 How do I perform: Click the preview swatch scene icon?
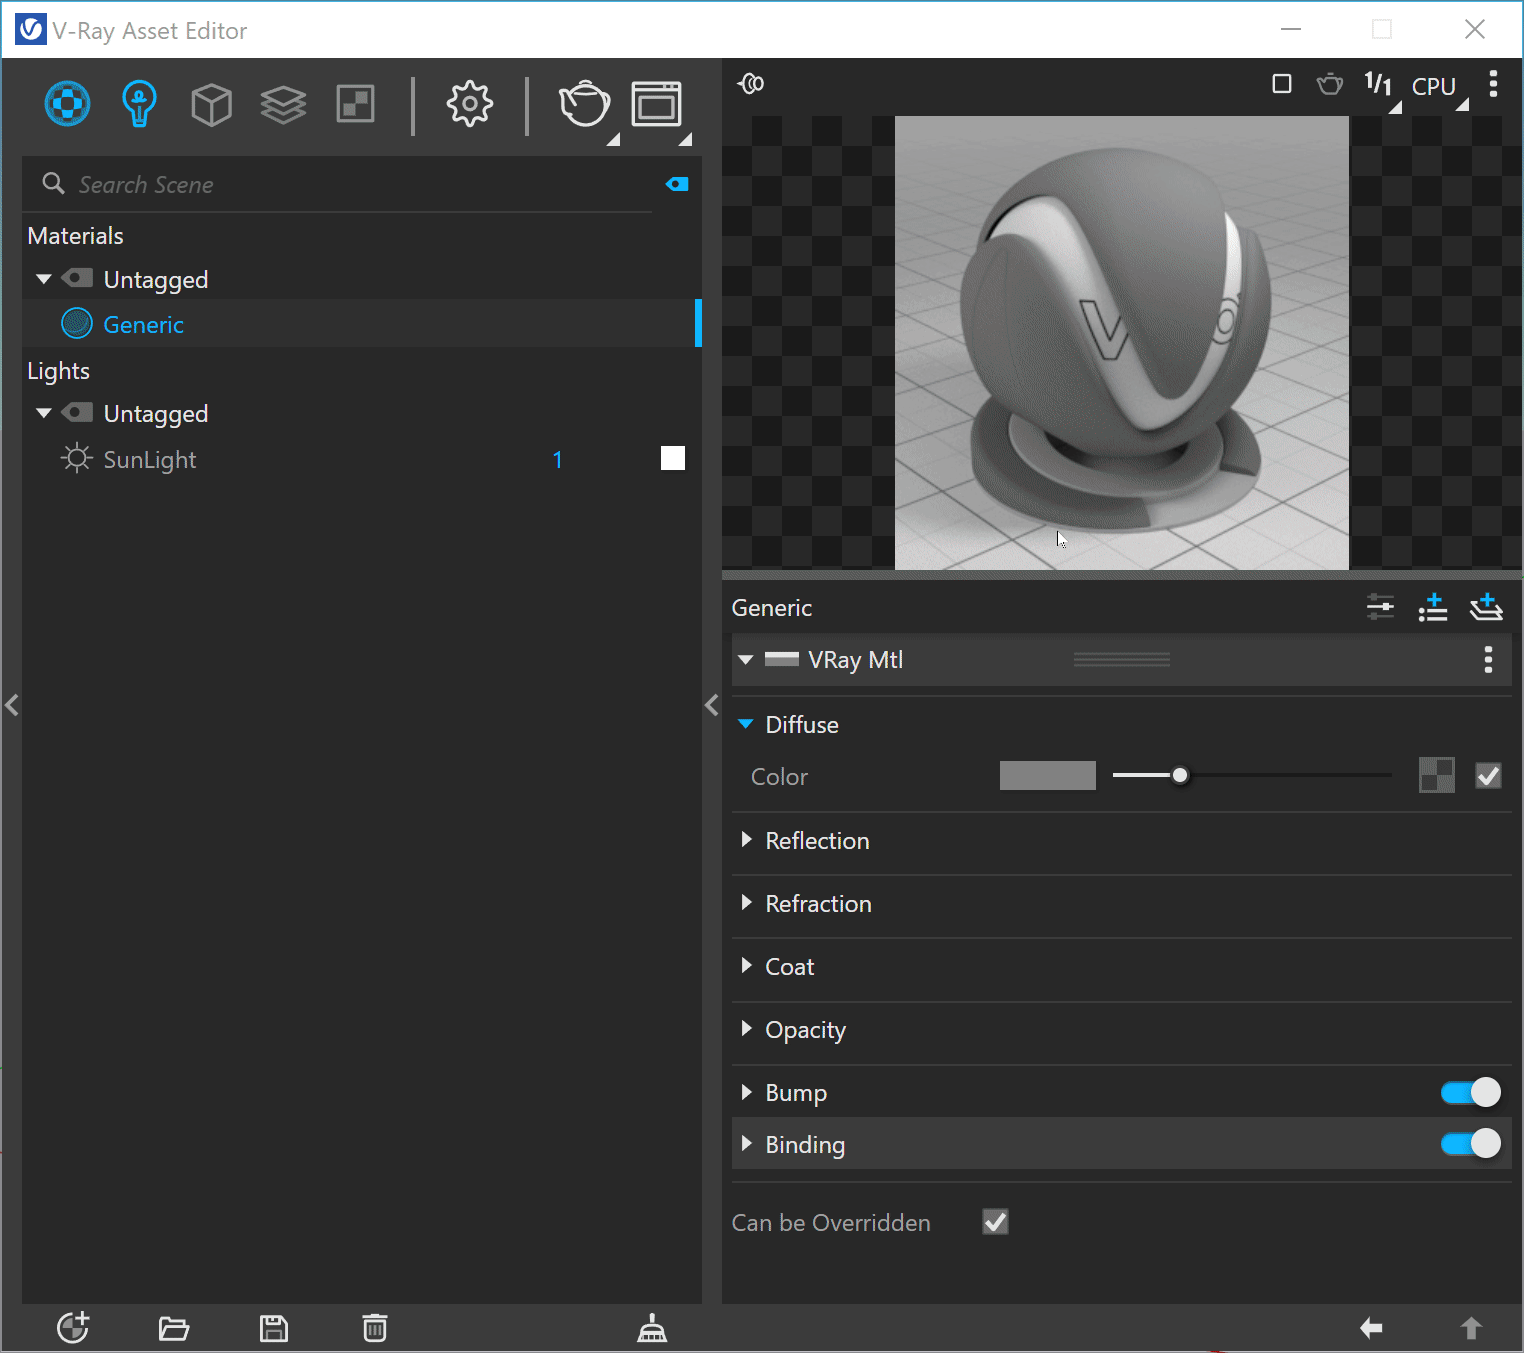point(751,84)
